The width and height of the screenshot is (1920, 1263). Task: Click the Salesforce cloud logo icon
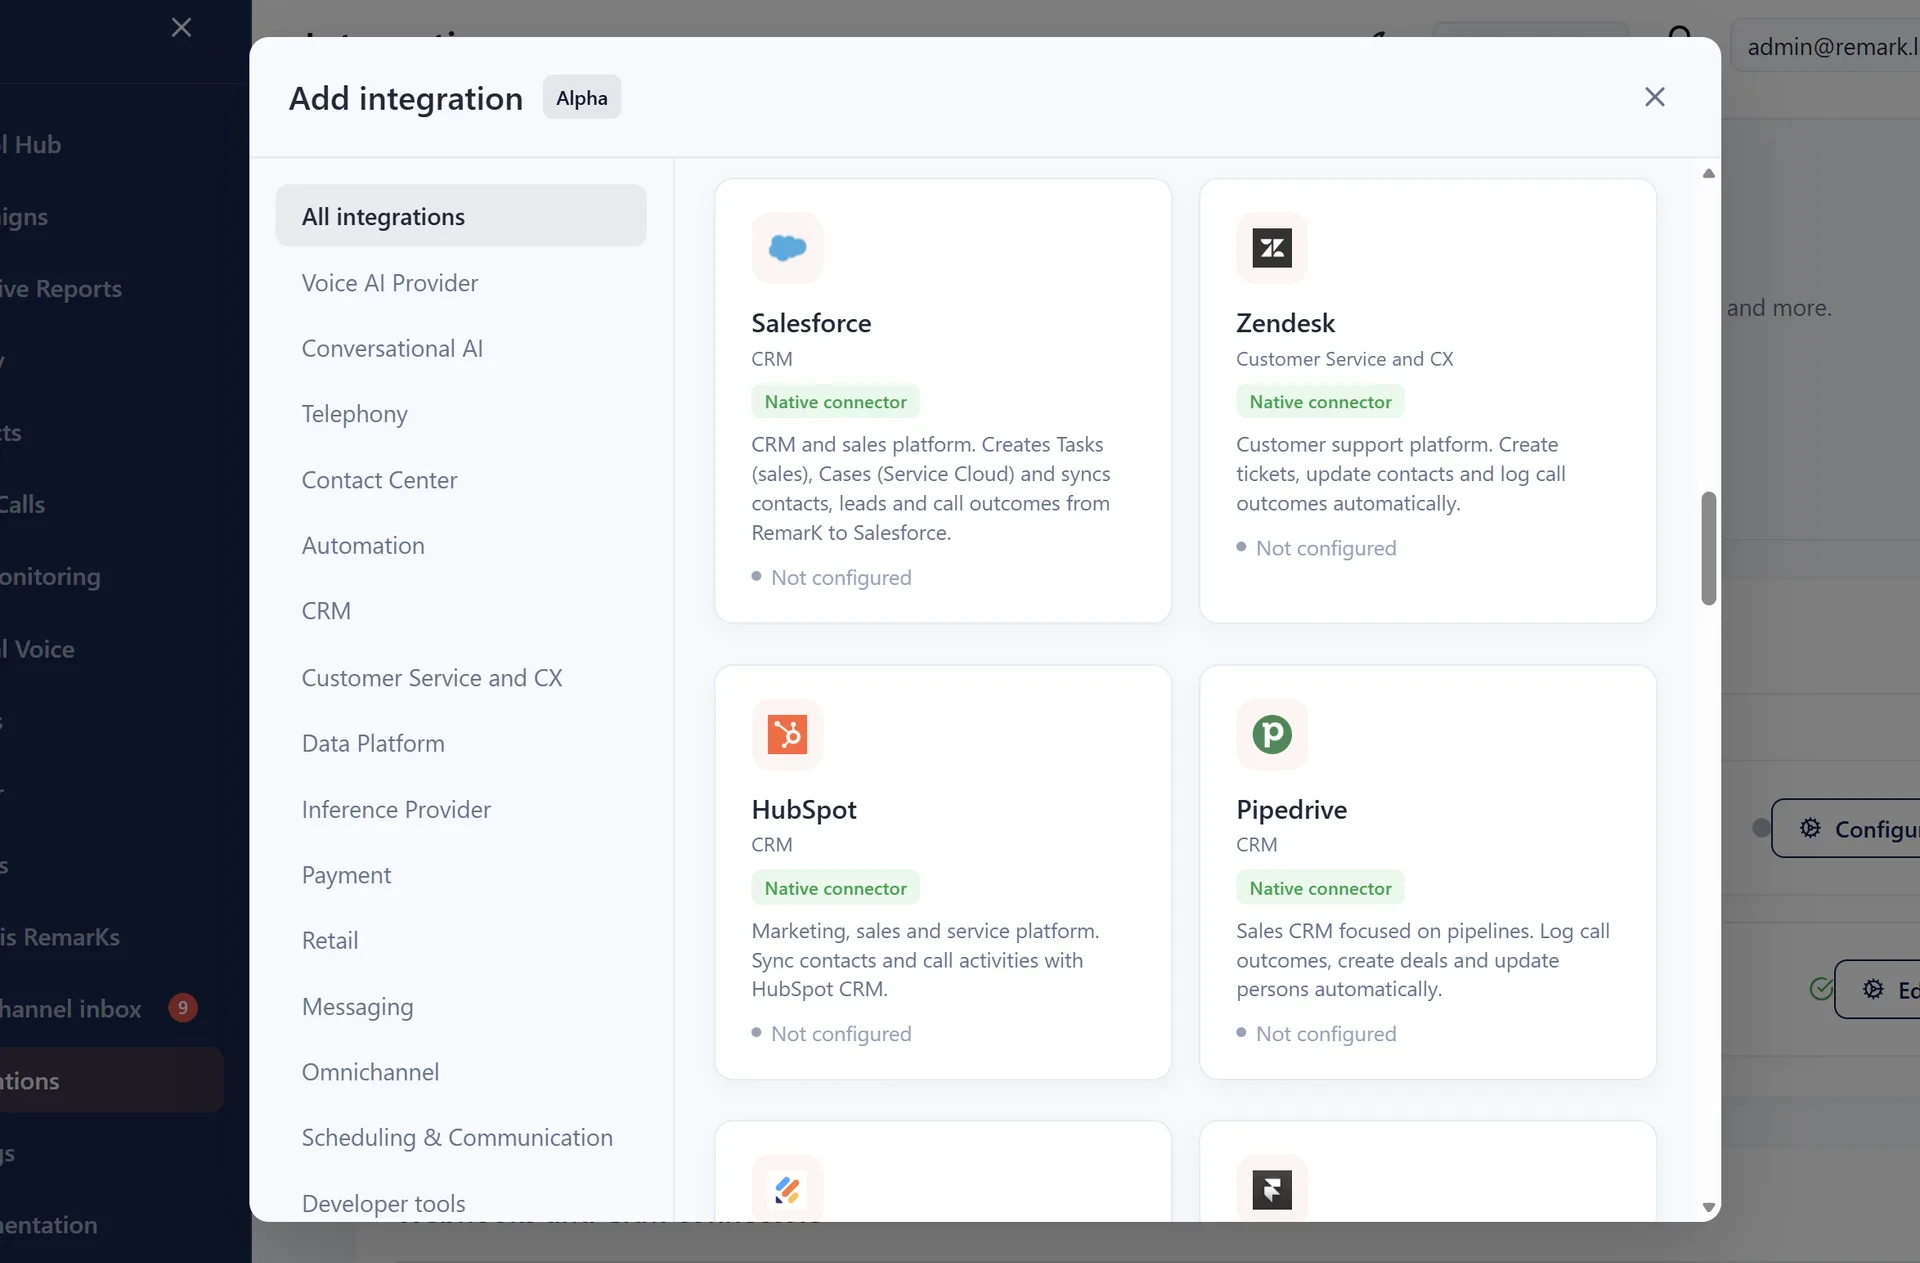click(787, 248)
